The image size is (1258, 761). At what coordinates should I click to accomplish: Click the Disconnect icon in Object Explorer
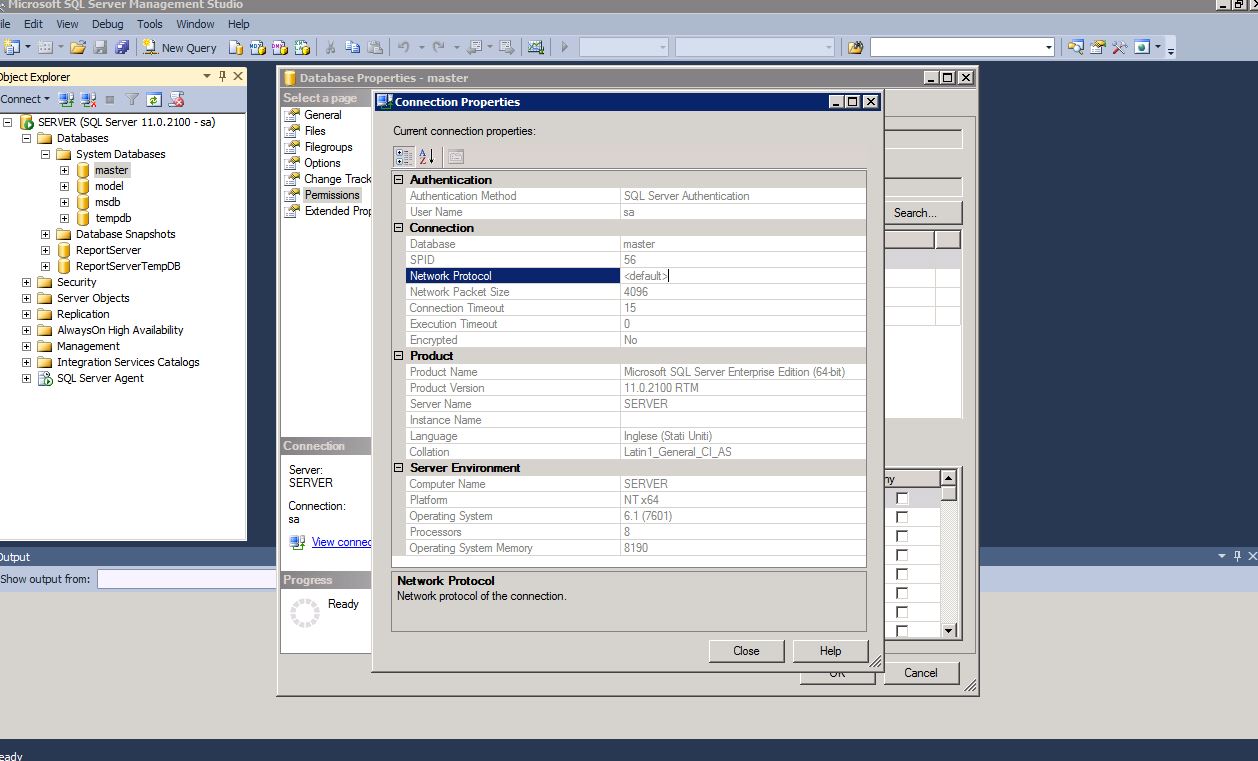point(88,99)
